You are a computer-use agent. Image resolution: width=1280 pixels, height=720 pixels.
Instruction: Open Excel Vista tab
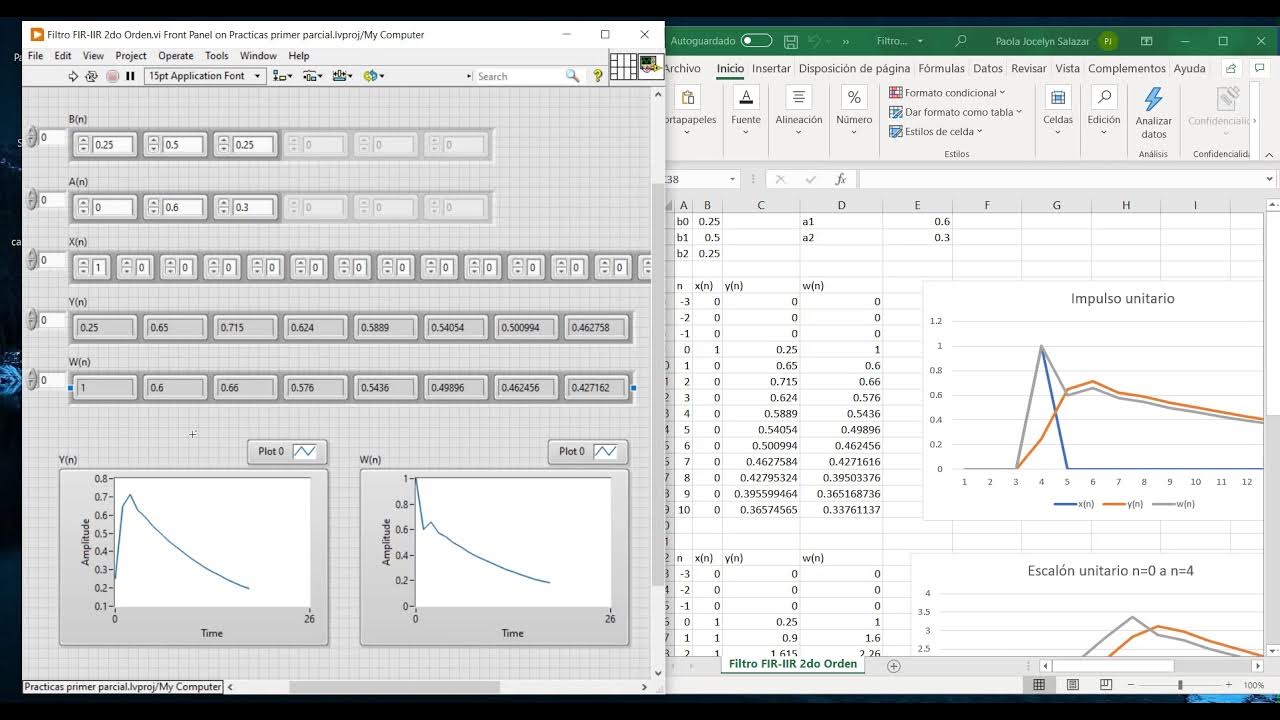1067,68
